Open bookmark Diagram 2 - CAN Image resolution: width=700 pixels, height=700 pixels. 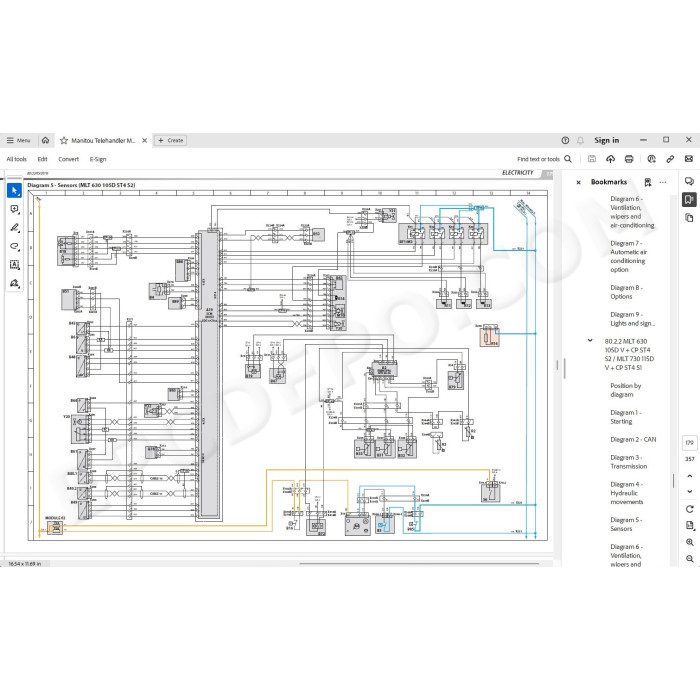[633, 439]
